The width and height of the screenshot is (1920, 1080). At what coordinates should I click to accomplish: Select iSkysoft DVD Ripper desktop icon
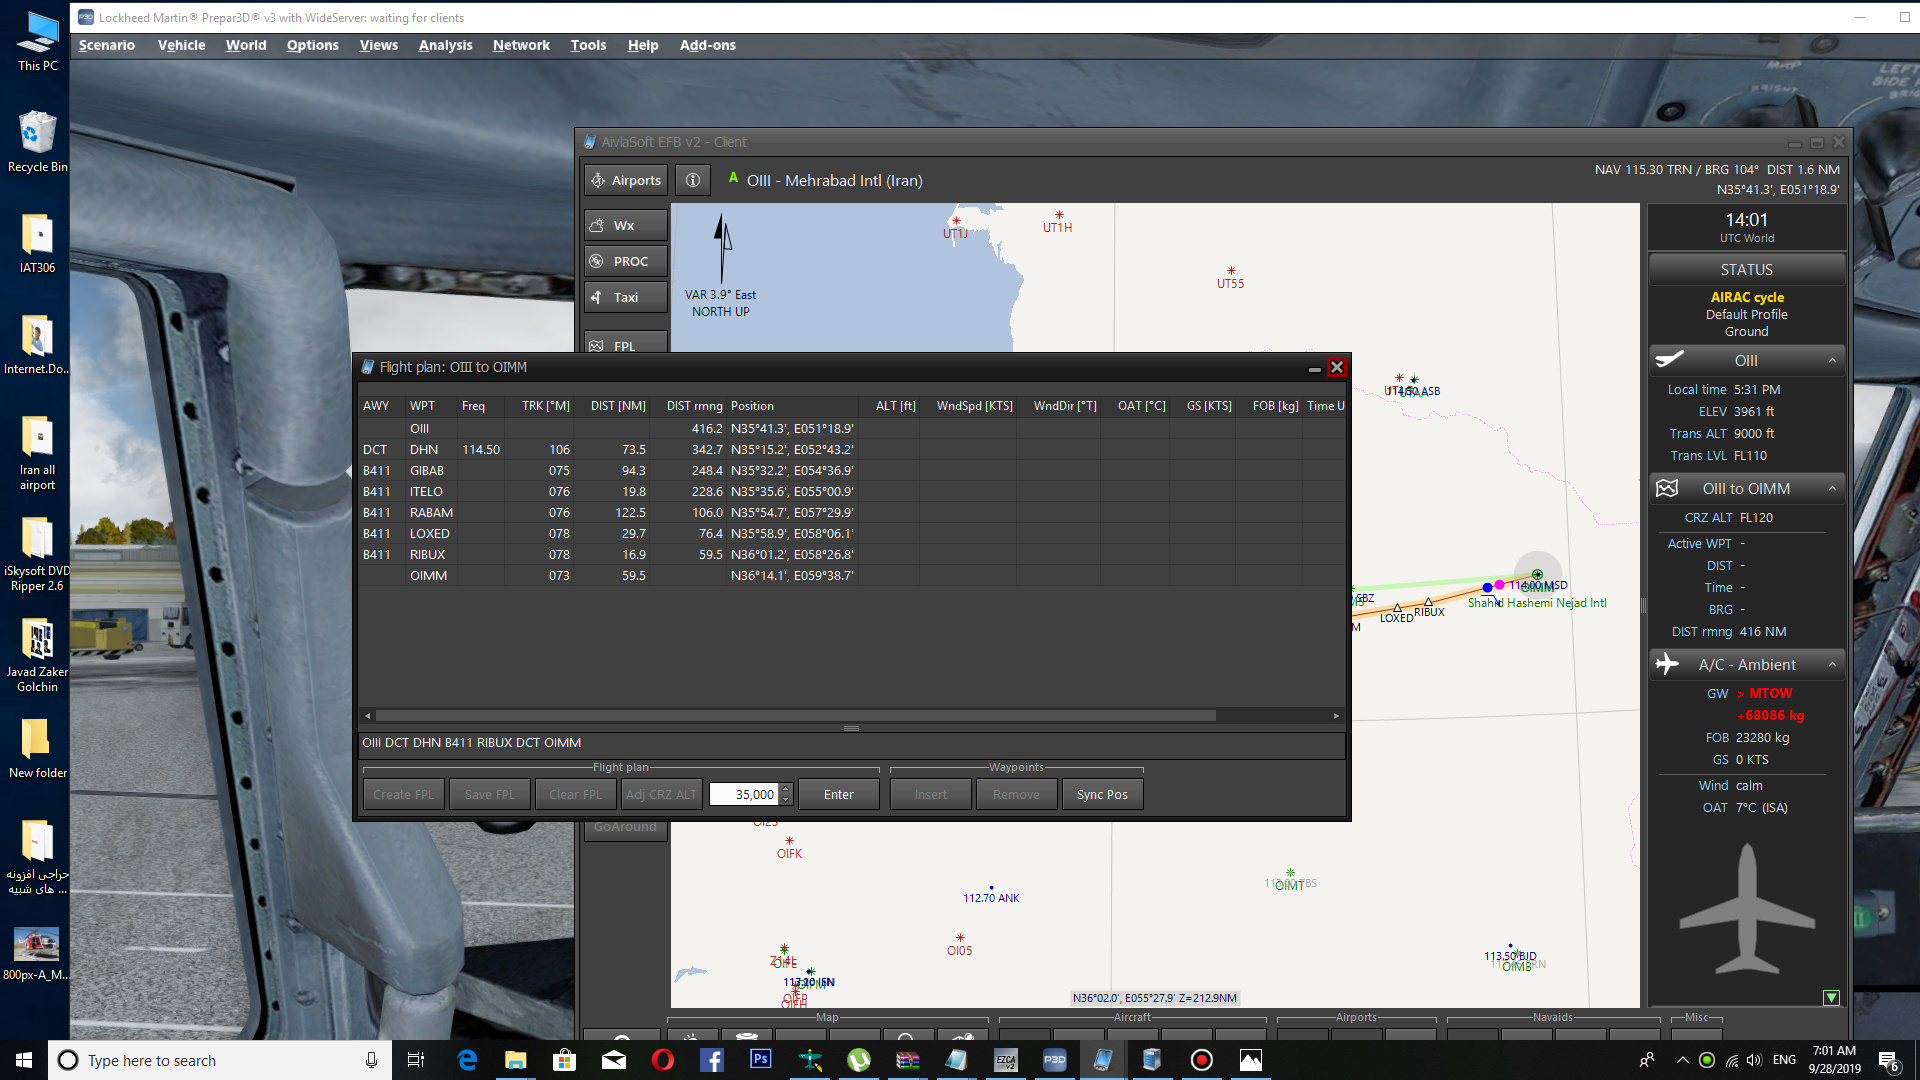[38, 555]
